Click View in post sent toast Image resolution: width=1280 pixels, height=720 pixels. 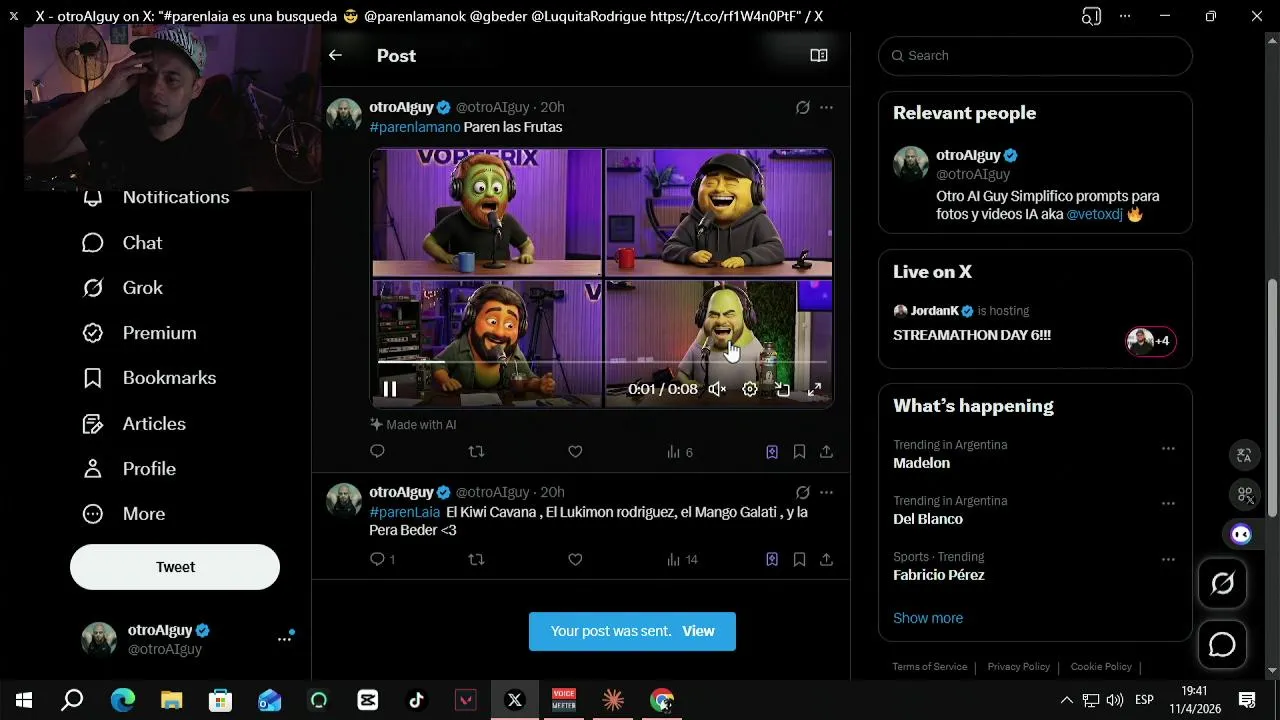(x=698, y=631)
